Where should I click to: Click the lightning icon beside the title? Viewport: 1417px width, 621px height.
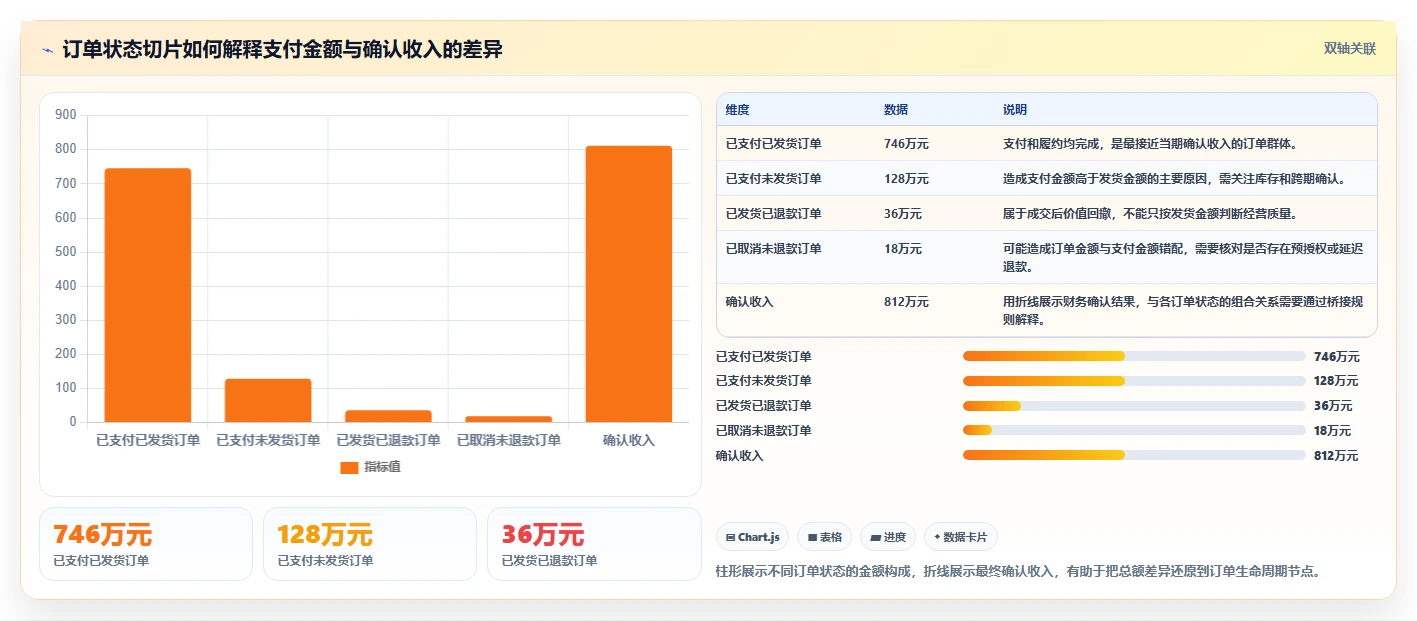[x=47, y=49]
